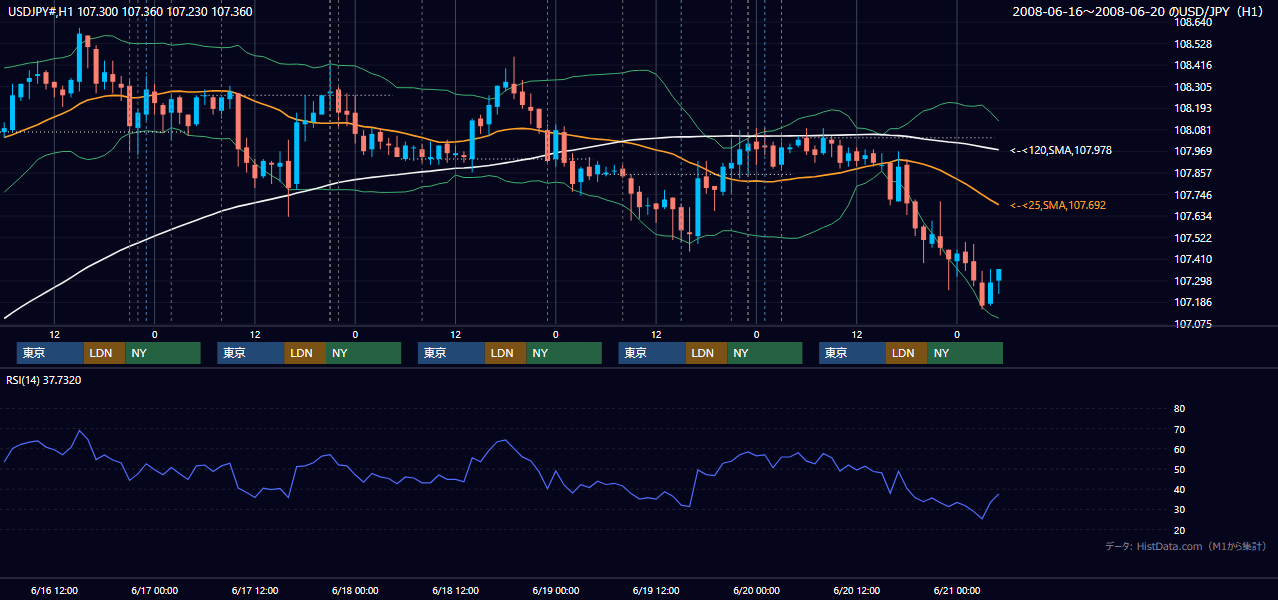Click price axis value 107.522
Viewport: 1278px width, 600px height.
(x=1193, y=238)
